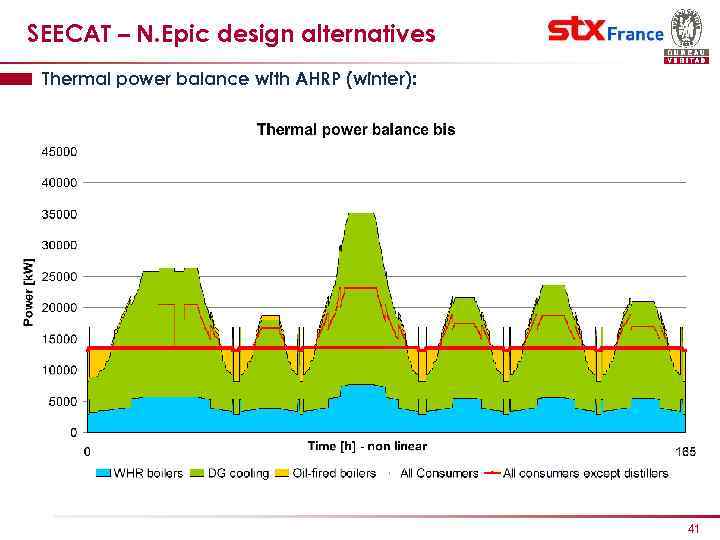Click the 'Time [h] - non linear' axis label
Image resolution: width=720 pixels, height=540 pixels.
click(x=367, y=446)
